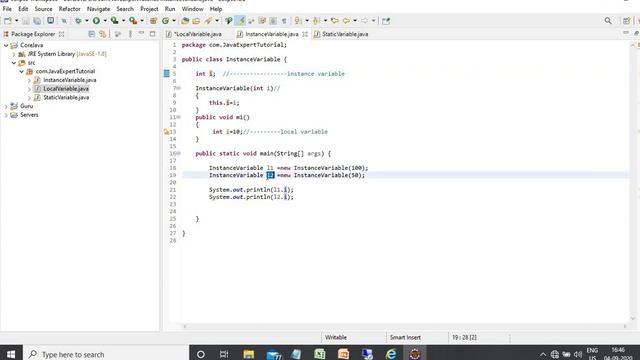Toggle Block Selection mode in toolbar
The width and height of the screenshot is (640, 360).
[x=273, y=21]
